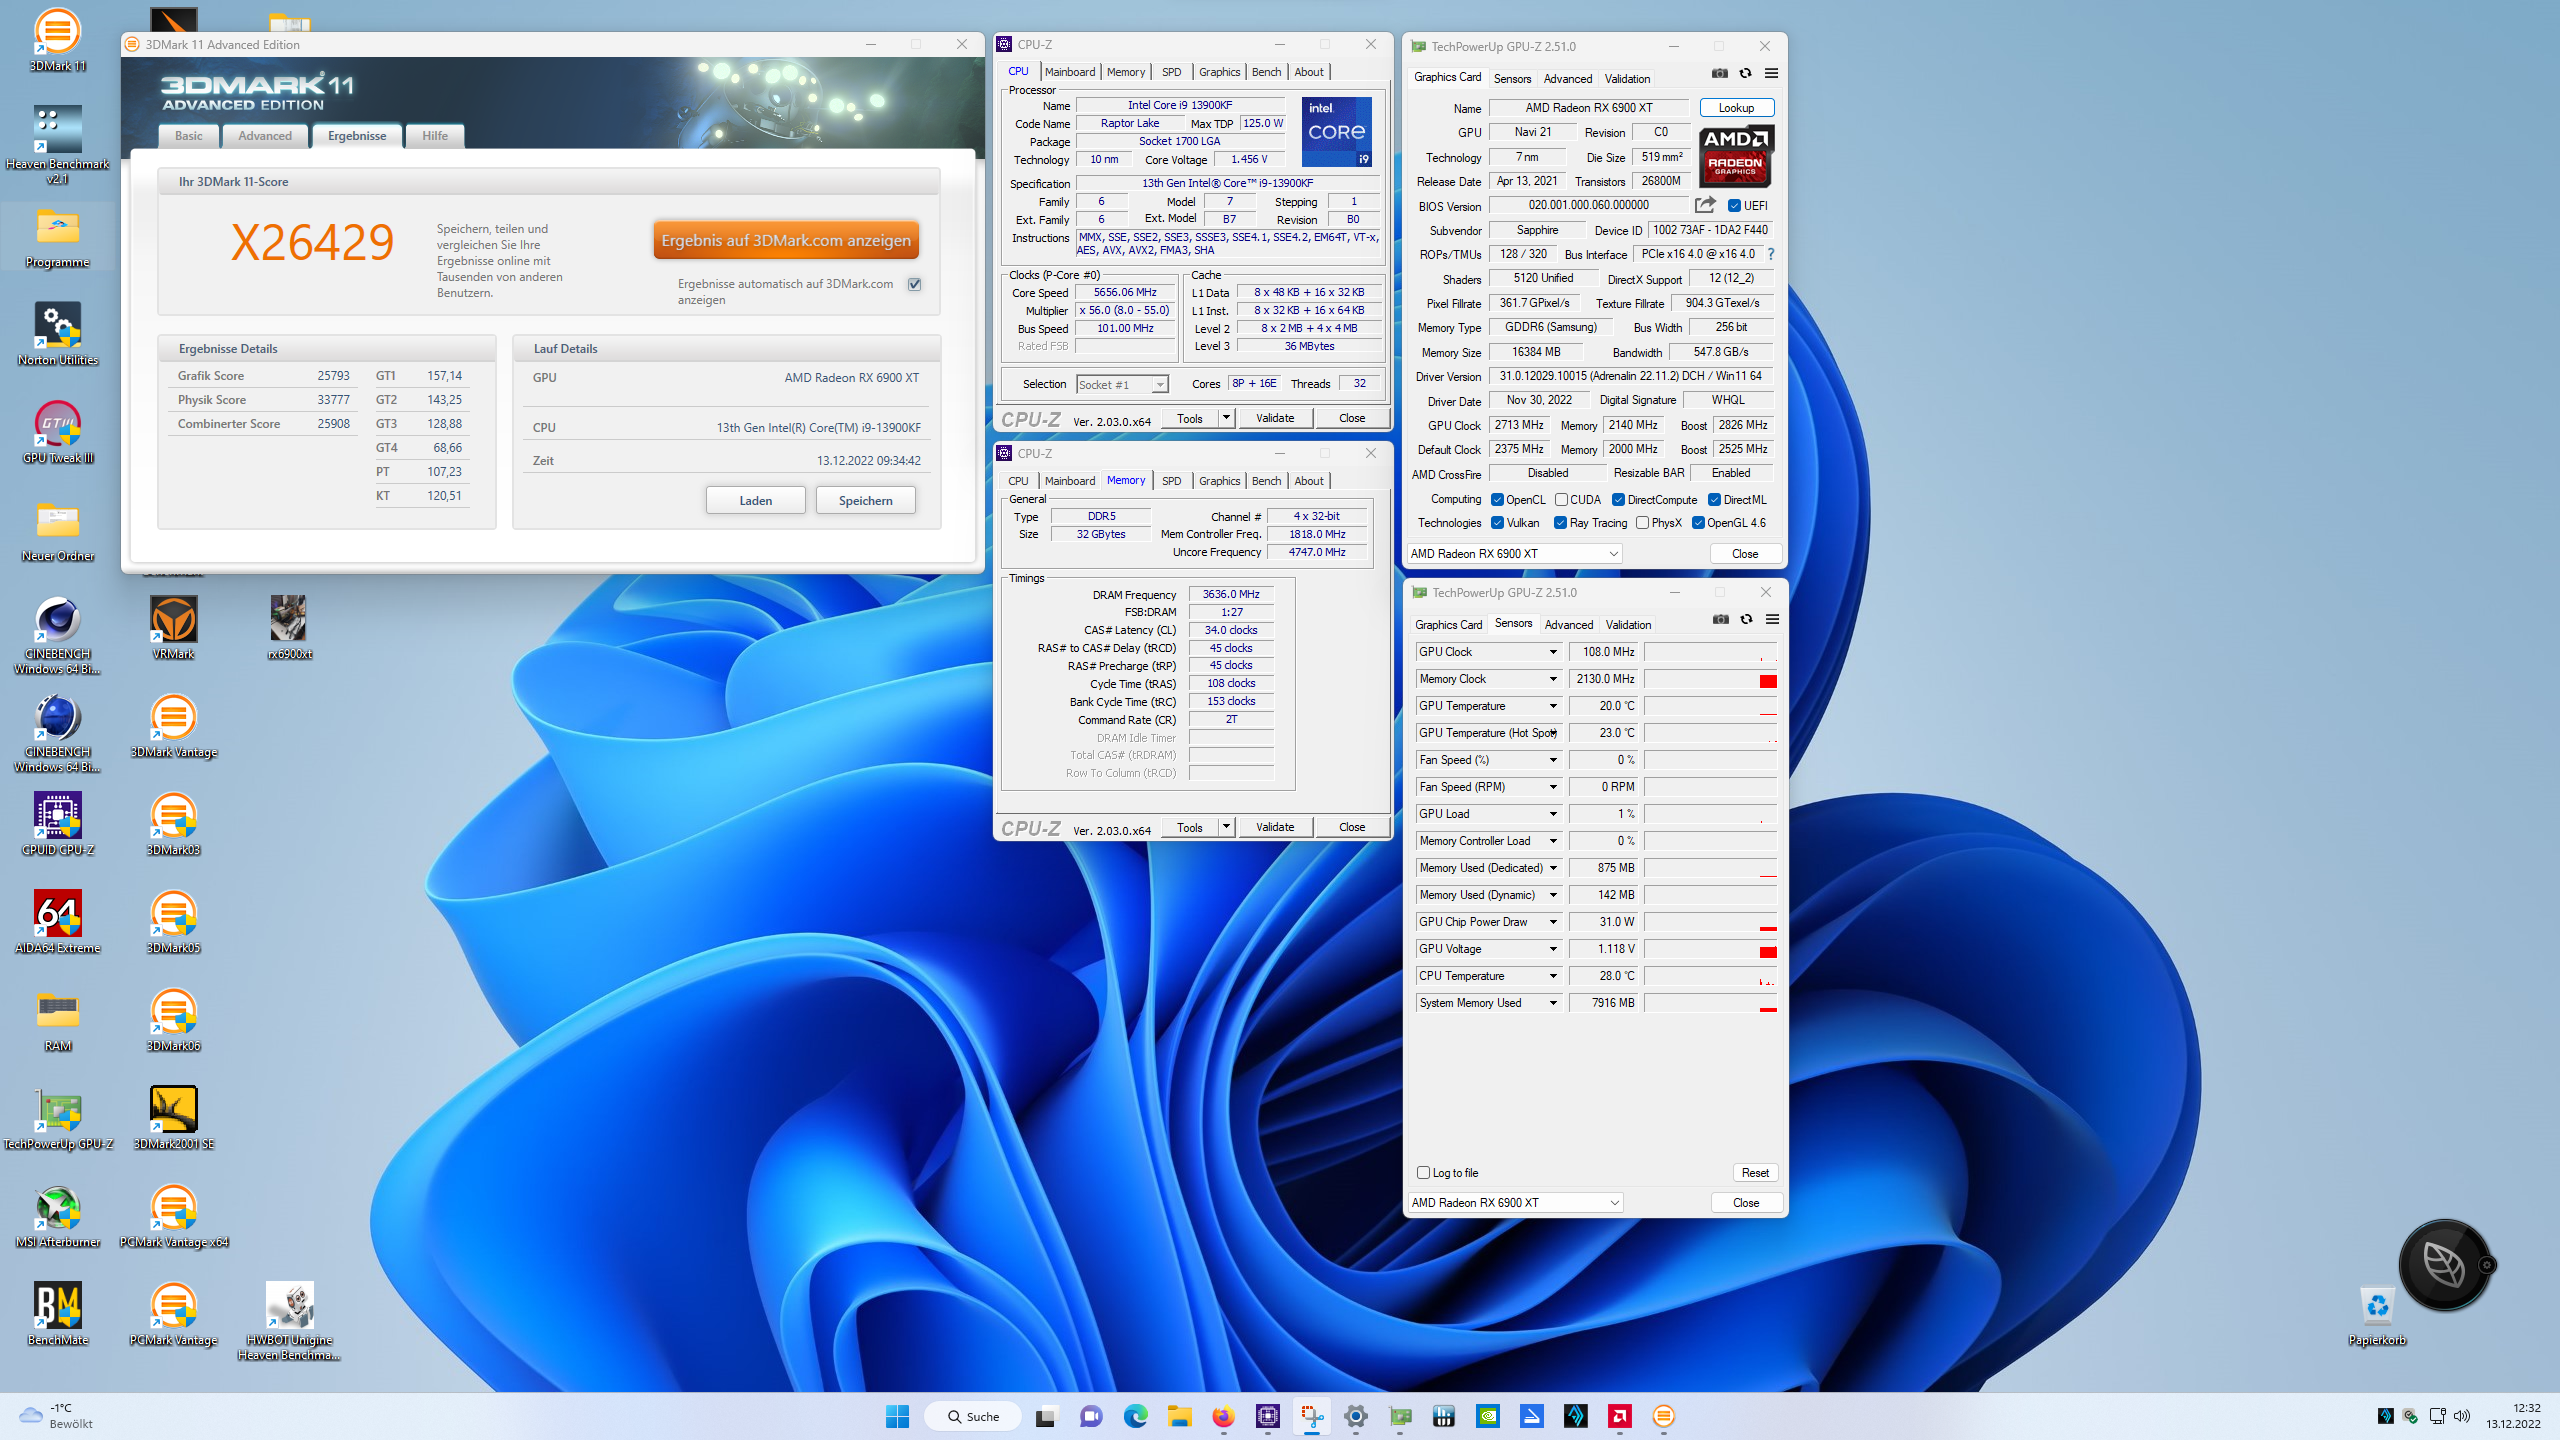Open System Memory Used sensor dropdown
This screenshot has height=1440, width=2560.
click(1553, 1003)
